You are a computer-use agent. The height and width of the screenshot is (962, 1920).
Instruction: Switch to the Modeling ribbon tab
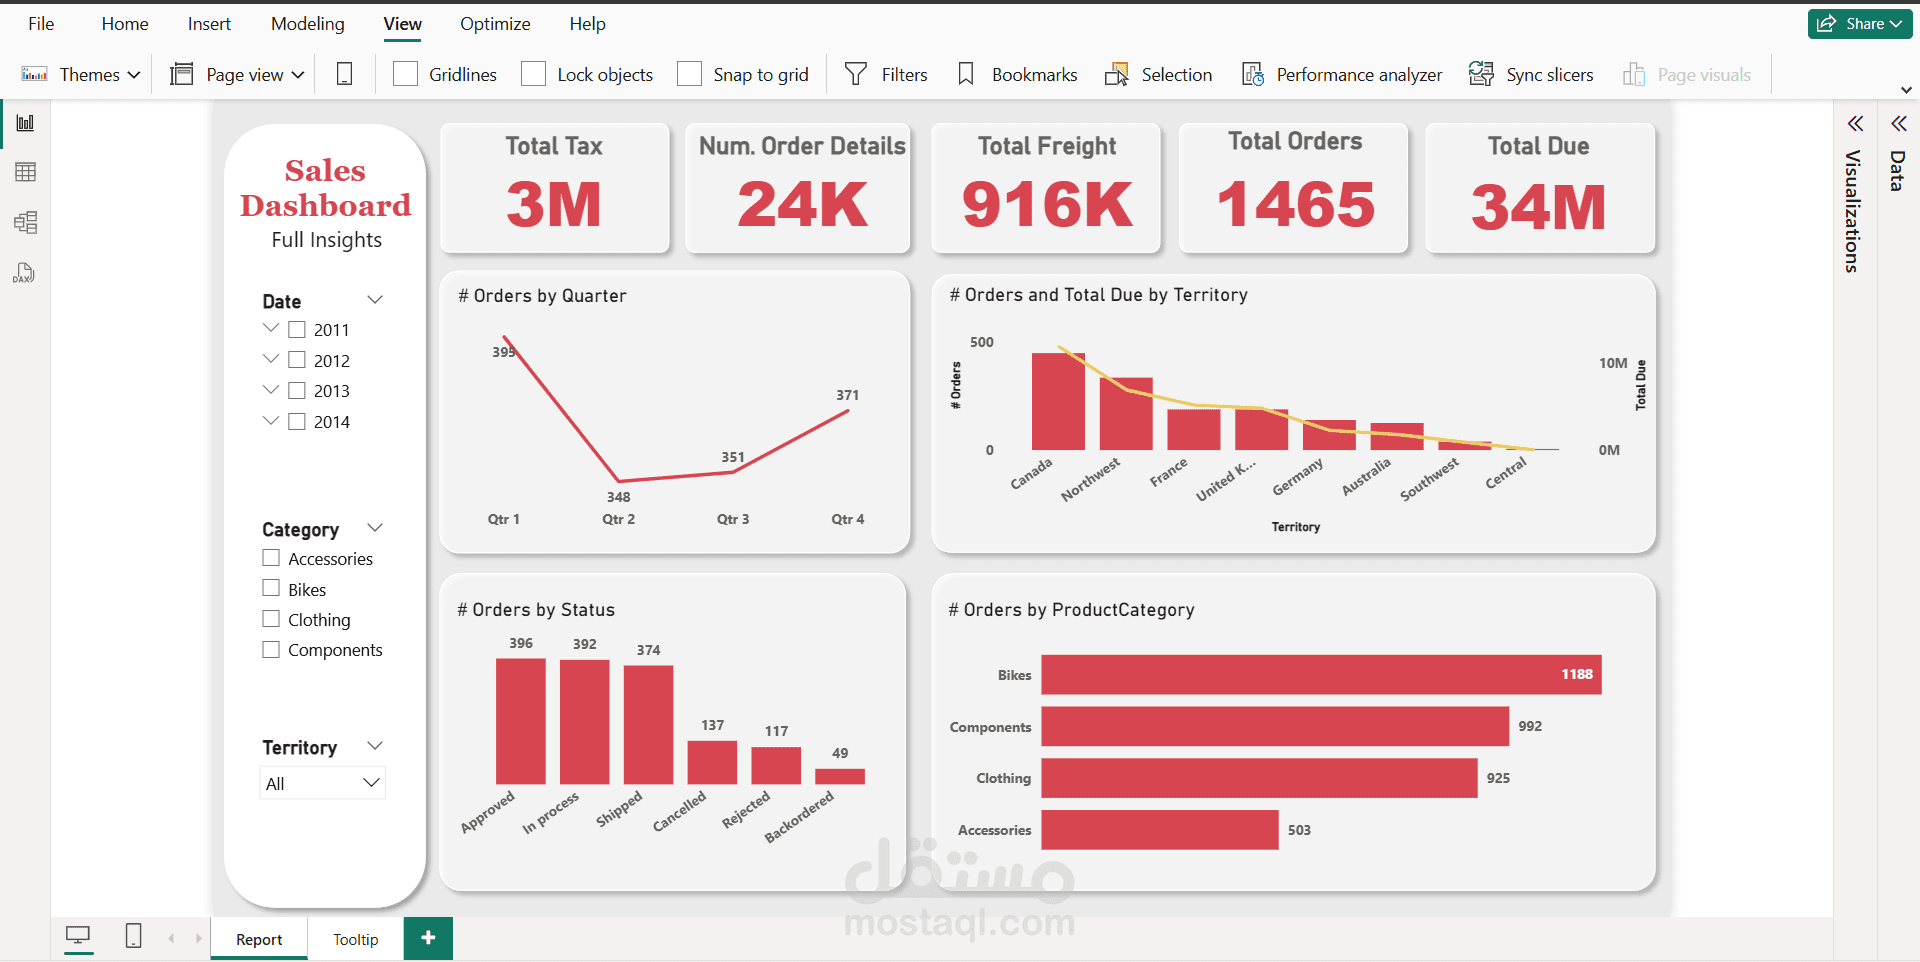tap(308, 24)
